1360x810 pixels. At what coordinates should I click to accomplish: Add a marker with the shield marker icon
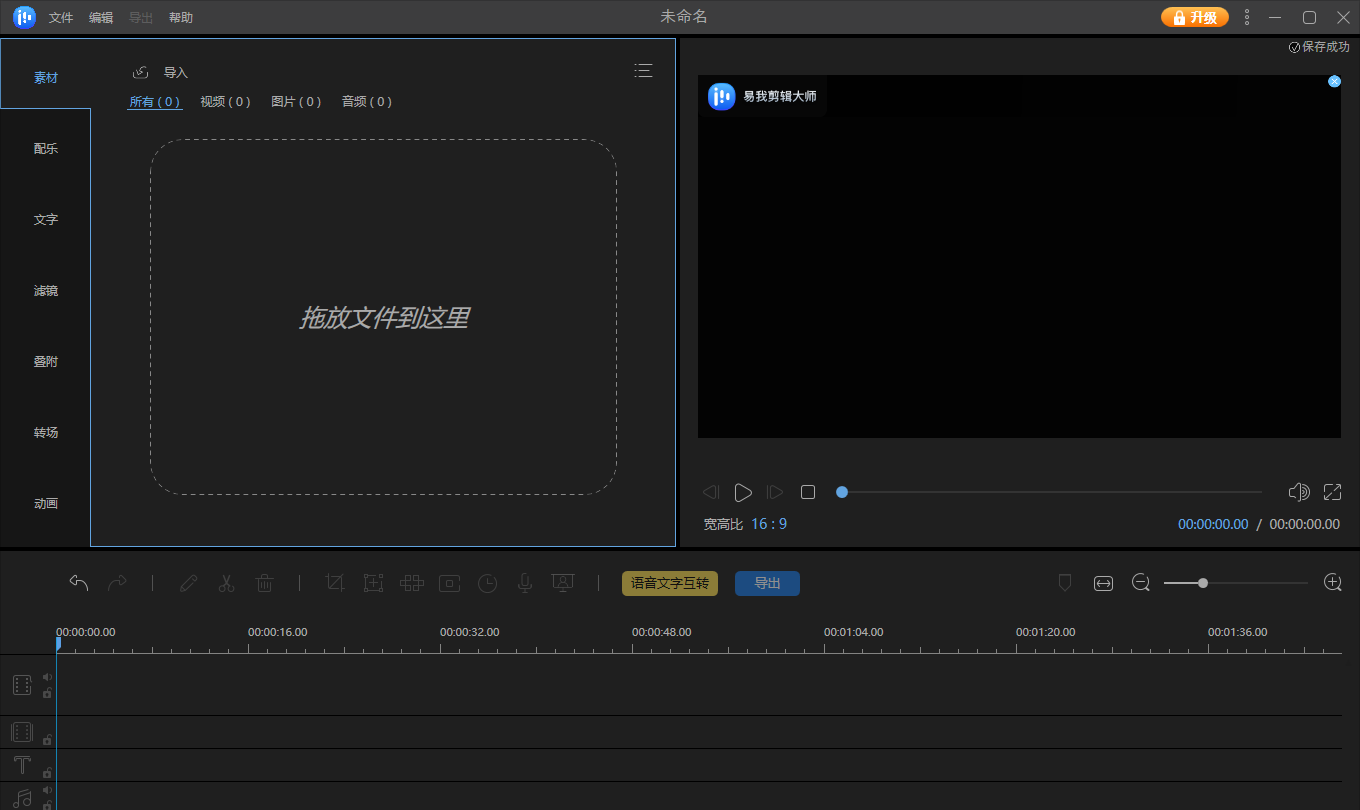pyautogui.click(x=1065, y=583)
